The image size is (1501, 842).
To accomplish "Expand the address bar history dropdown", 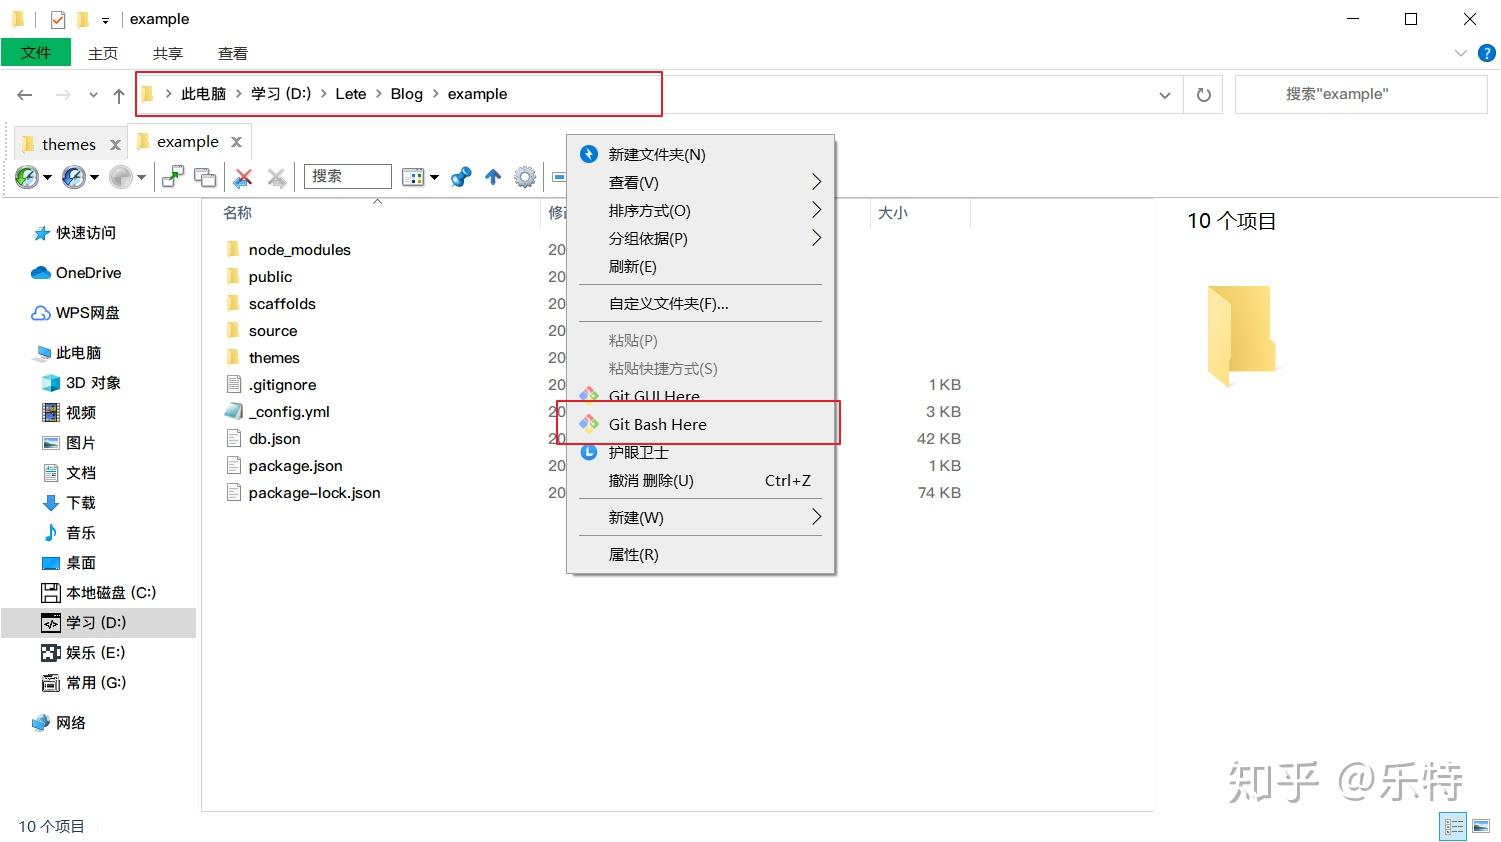I will coord(1163,93).
